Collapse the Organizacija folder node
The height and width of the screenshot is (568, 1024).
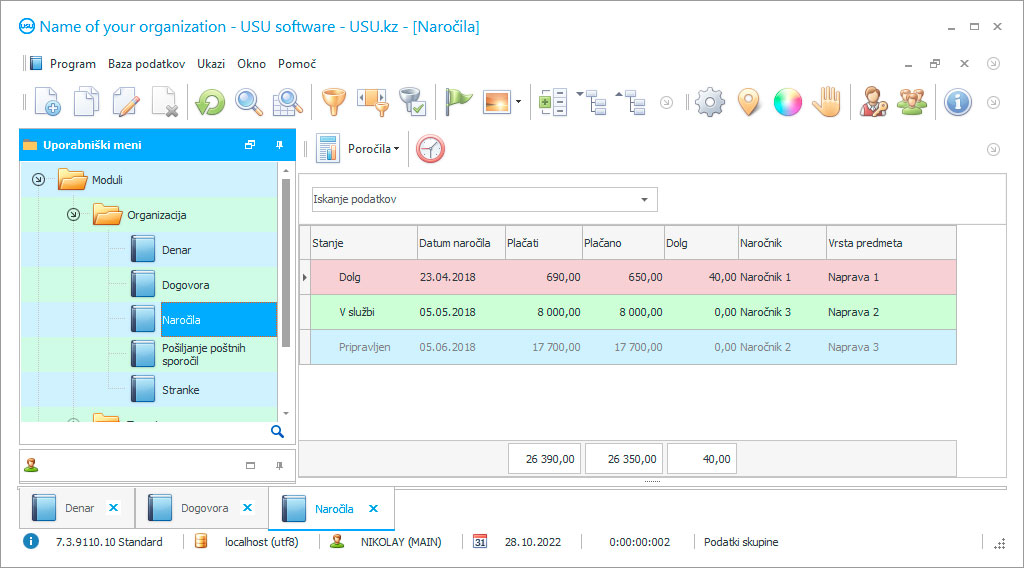(x=73, y=215)
